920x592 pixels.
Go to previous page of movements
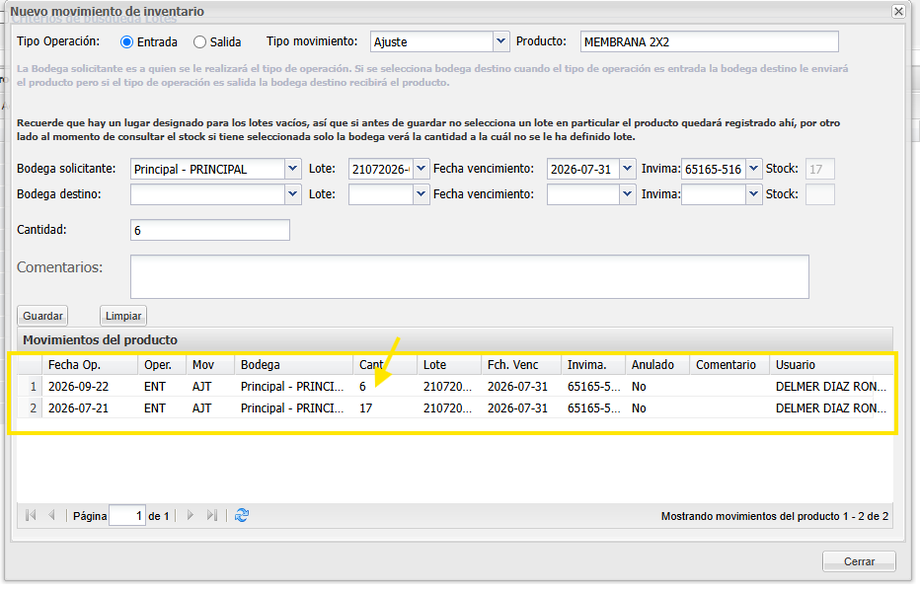52,515
